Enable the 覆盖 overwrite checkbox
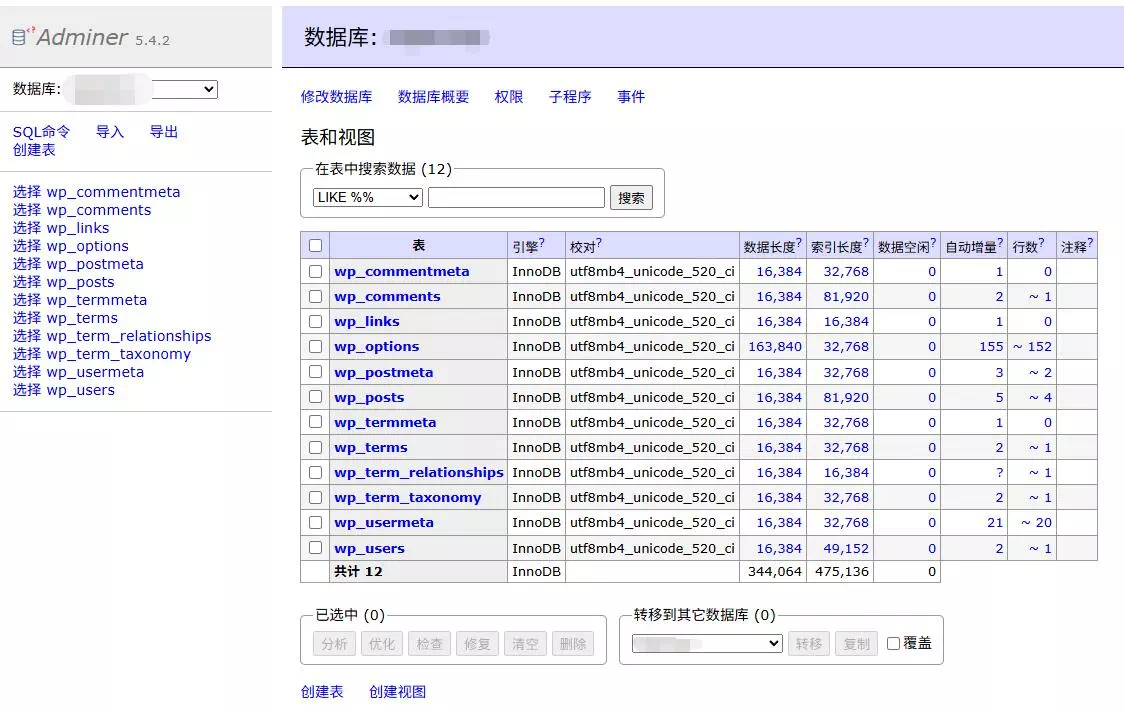Viewport: 1124px width, 712px height. click(892, 643)
